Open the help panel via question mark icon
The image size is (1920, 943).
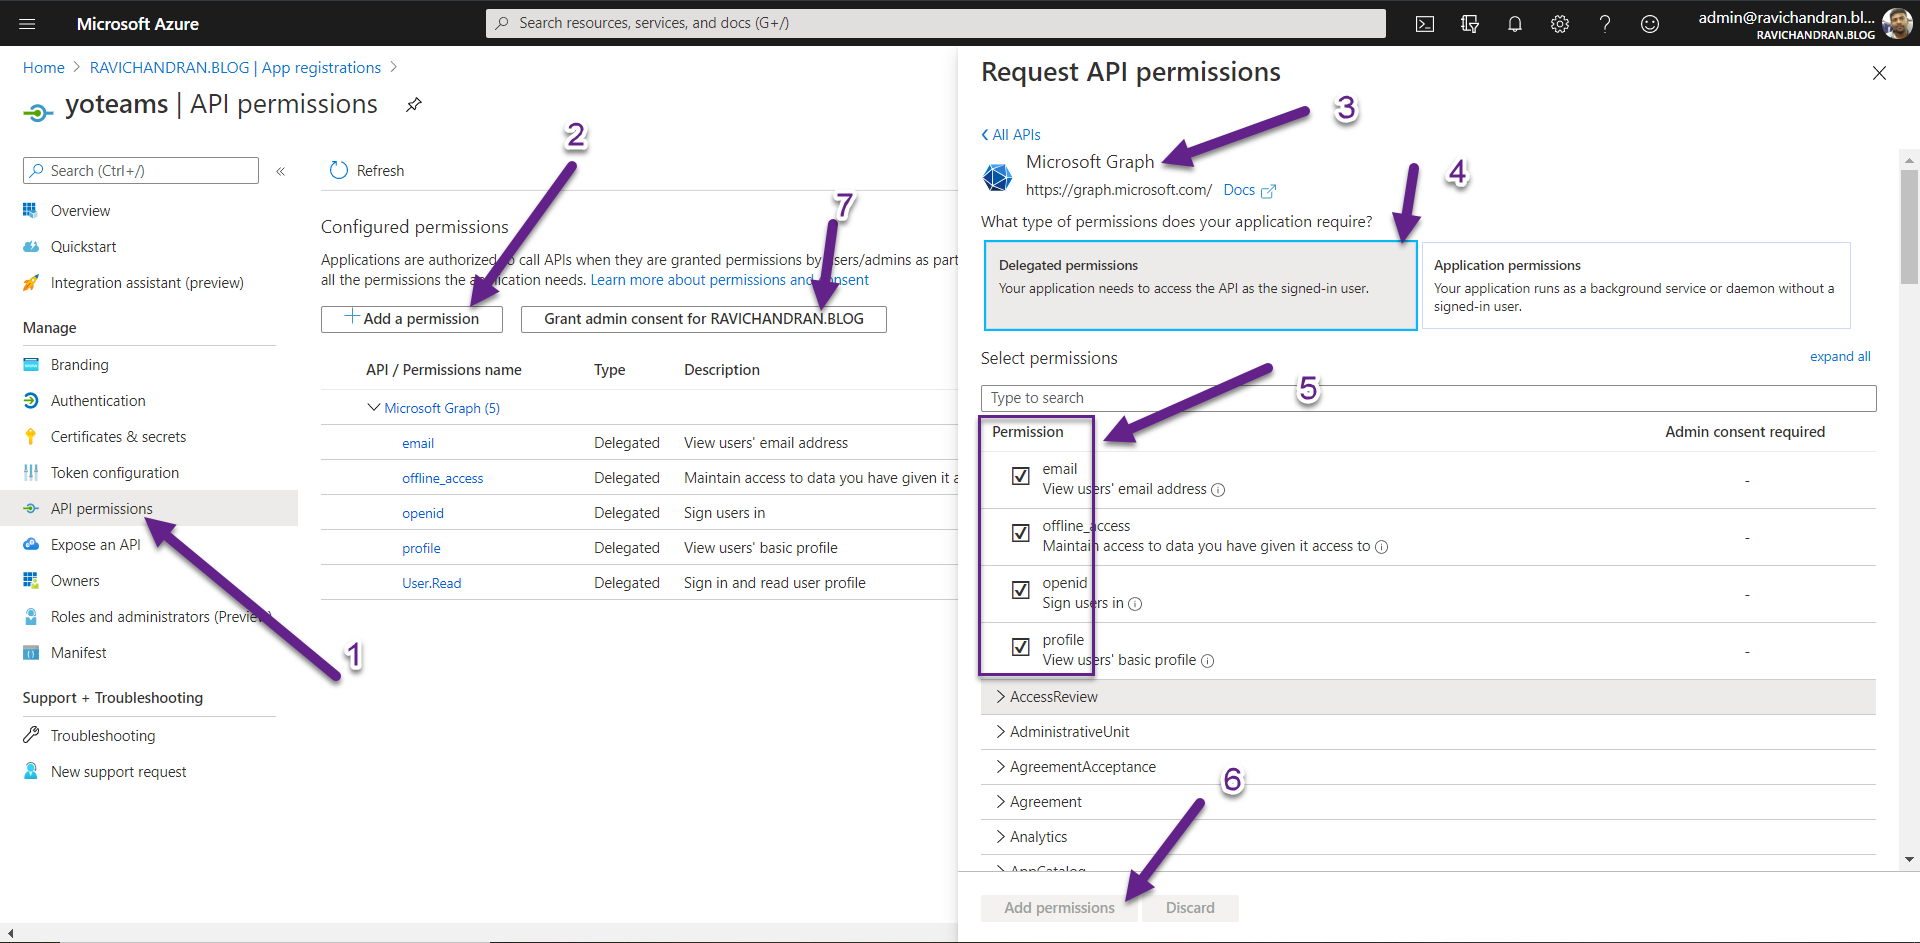click(x=1604, y=23)
